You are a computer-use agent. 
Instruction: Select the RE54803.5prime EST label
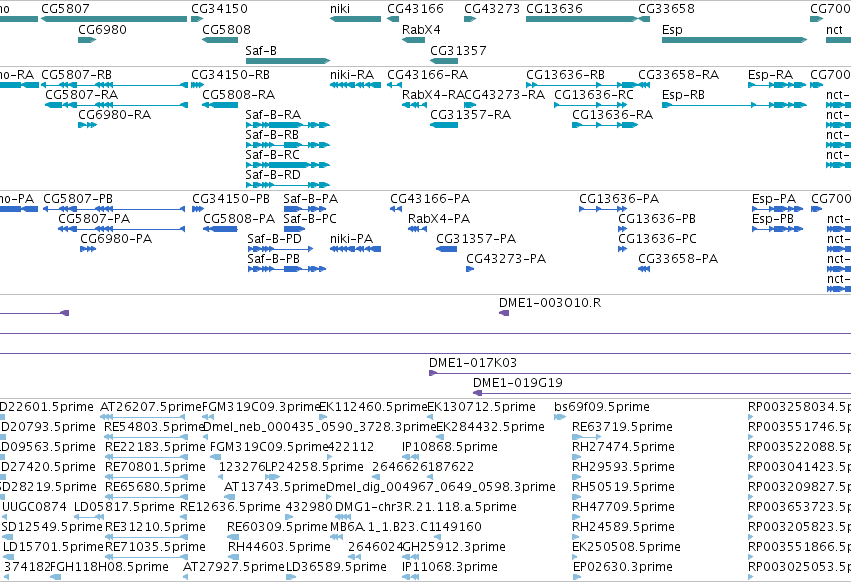(x=155, y=427)
